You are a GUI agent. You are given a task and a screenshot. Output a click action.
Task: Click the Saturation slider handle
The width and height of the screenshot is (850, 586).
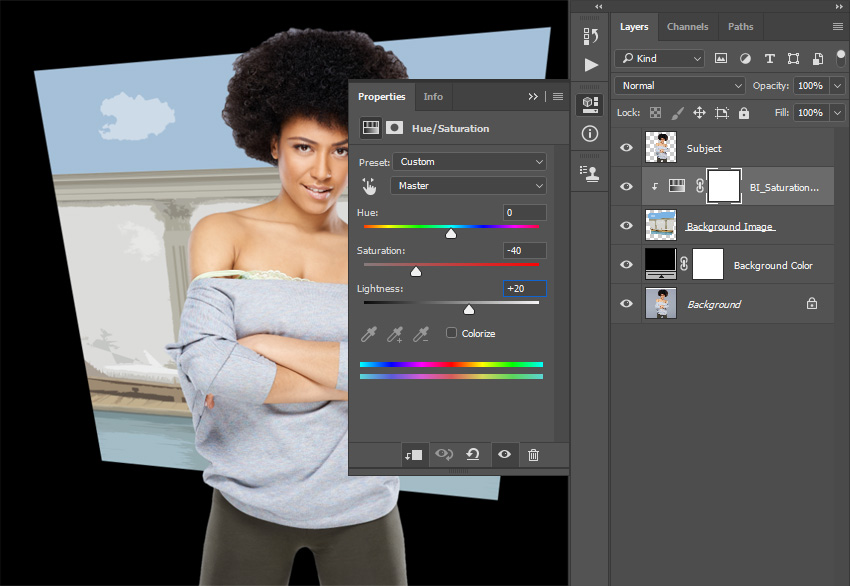pos(416,271)
